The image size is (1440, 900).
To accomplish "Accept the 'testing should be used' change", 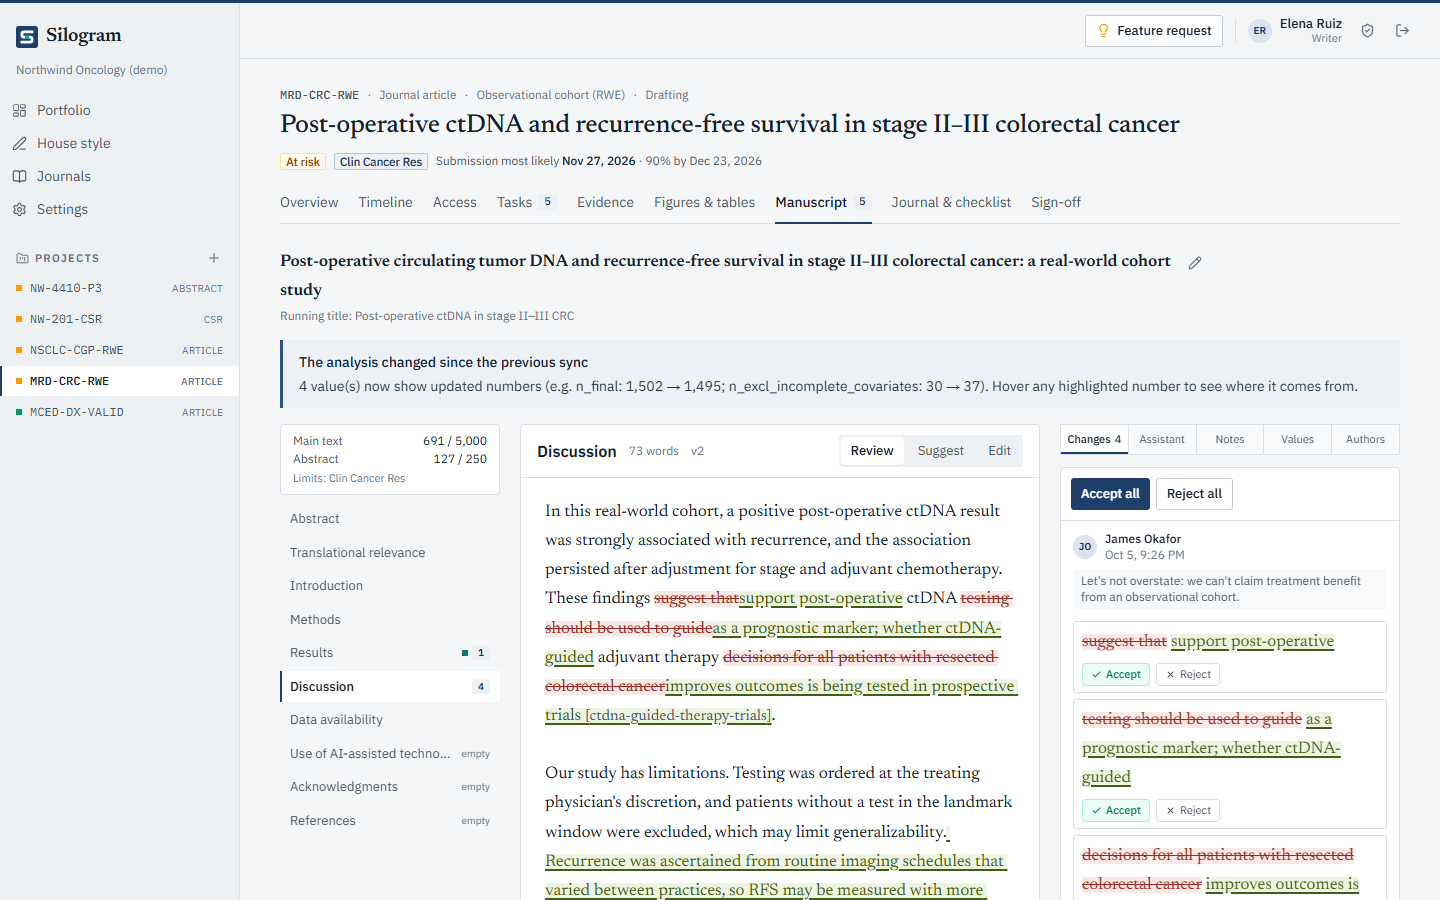I will tap(1116, 810).
